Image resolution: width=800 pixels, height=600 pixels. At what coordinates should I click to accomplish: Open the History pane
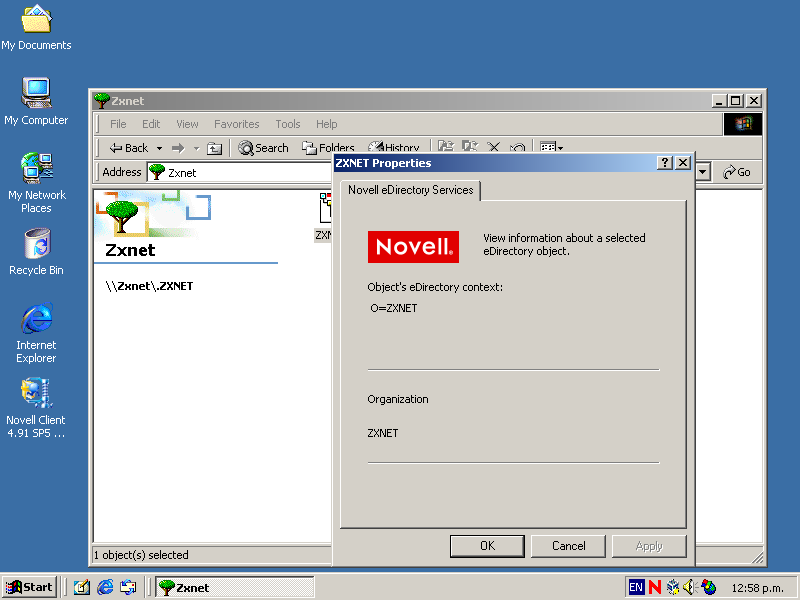pyautogui.click(x=393, y=147)
